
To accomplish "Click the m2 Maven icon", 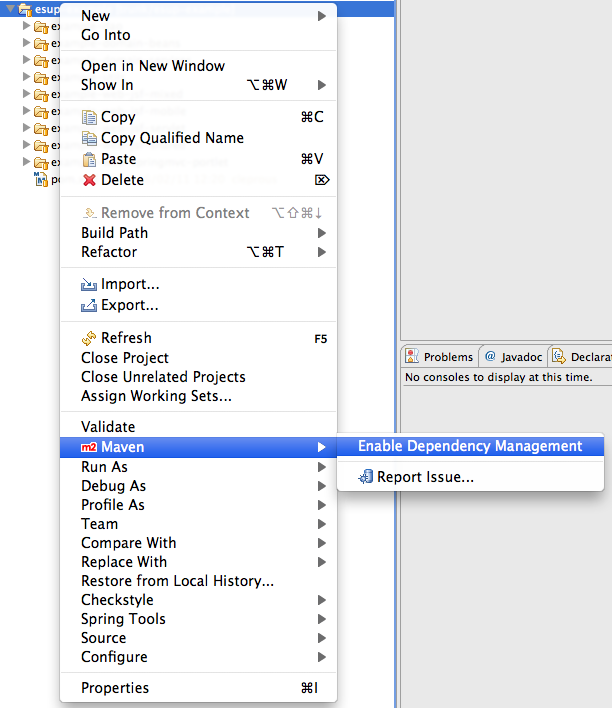I will click(x=89, y=447).
